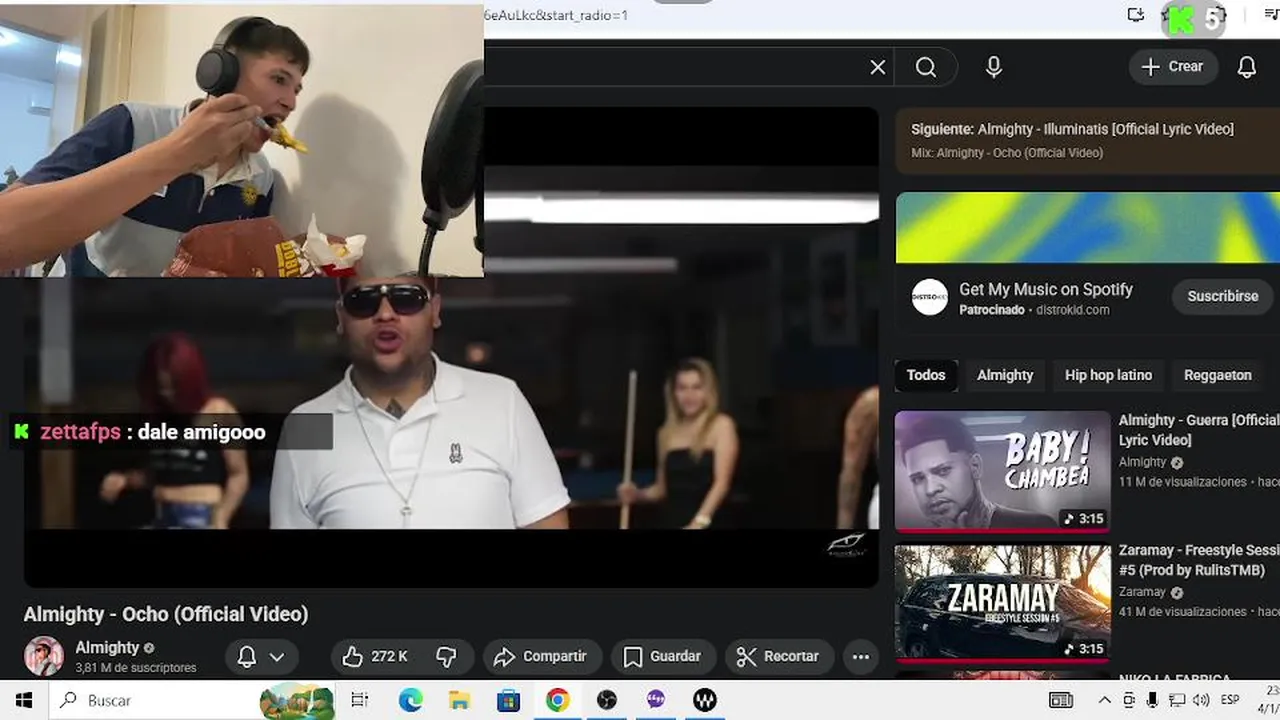Like the video with the thumbs up
Image resolution: width=1280 pixels, height=720 pixels.
(x=375, y=656)
